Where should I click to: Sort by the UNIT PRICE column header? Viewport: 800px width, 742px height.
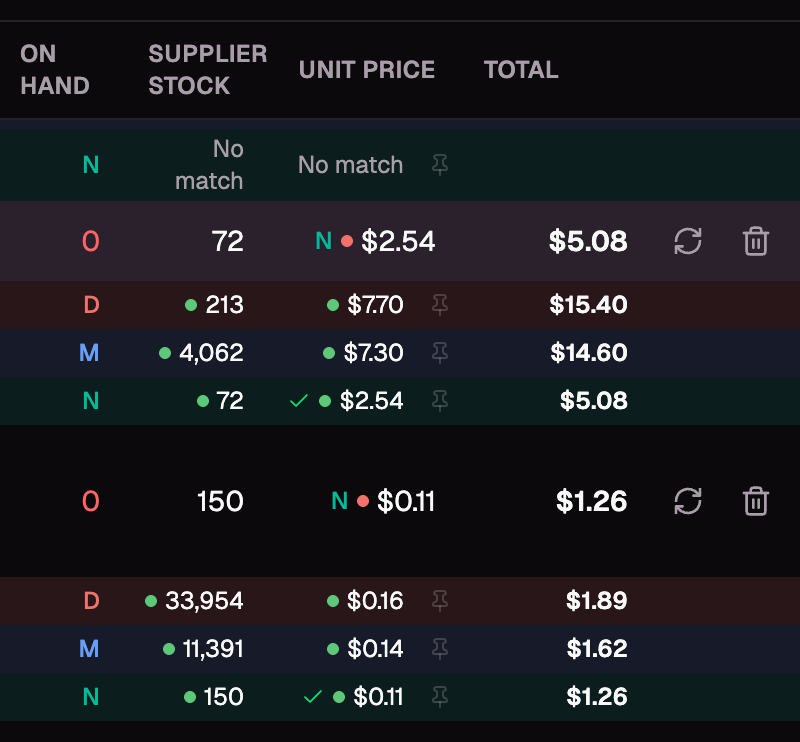pos(367,70)
